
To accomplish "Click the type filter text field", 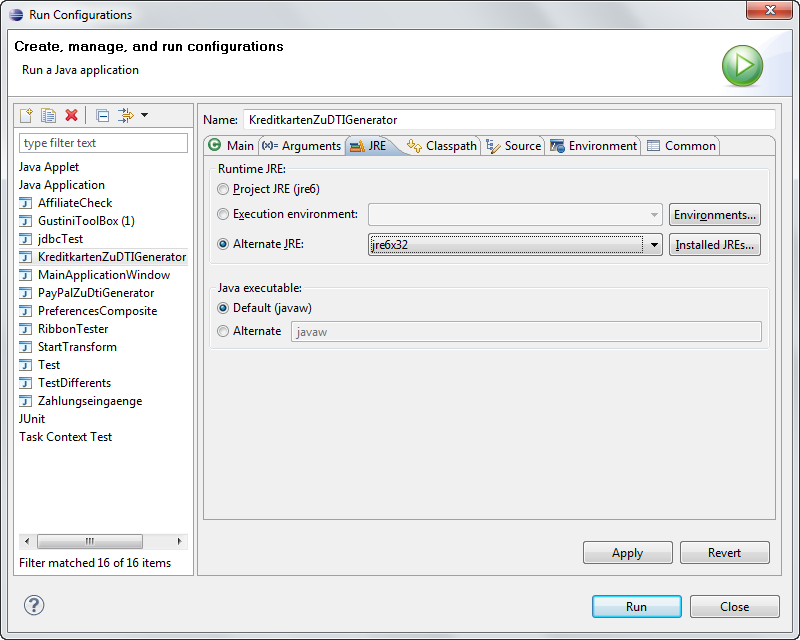I will pos(103,143).
